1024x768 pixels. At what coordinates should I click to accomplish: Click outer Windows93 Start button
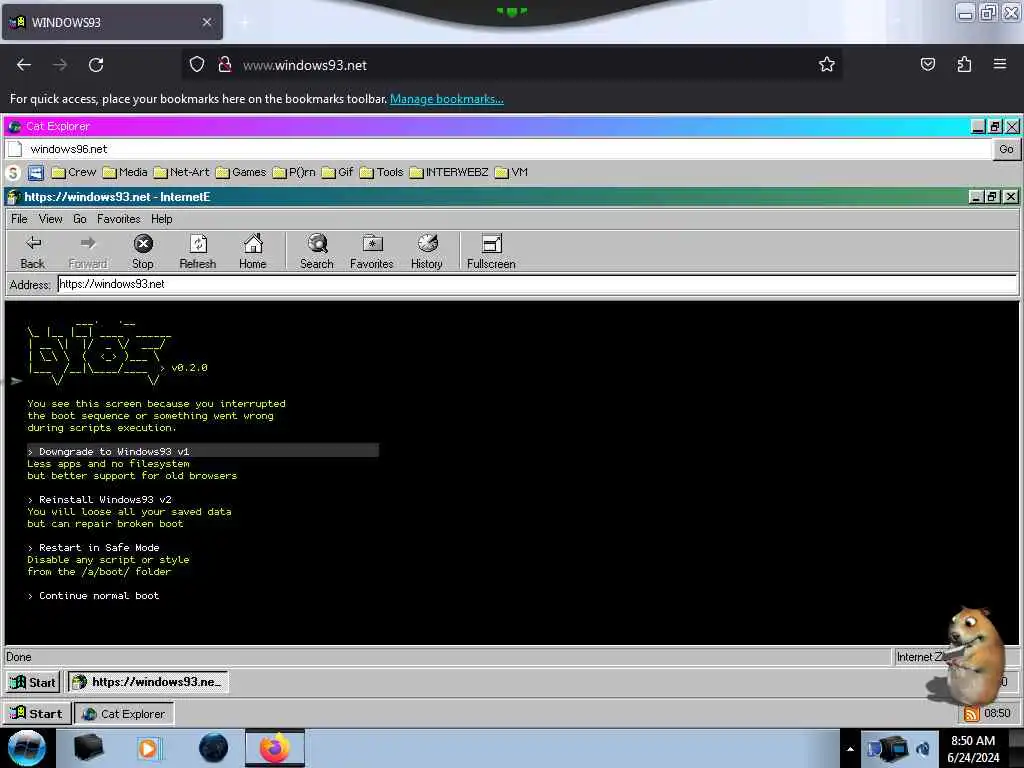click(x=36, y=713)
